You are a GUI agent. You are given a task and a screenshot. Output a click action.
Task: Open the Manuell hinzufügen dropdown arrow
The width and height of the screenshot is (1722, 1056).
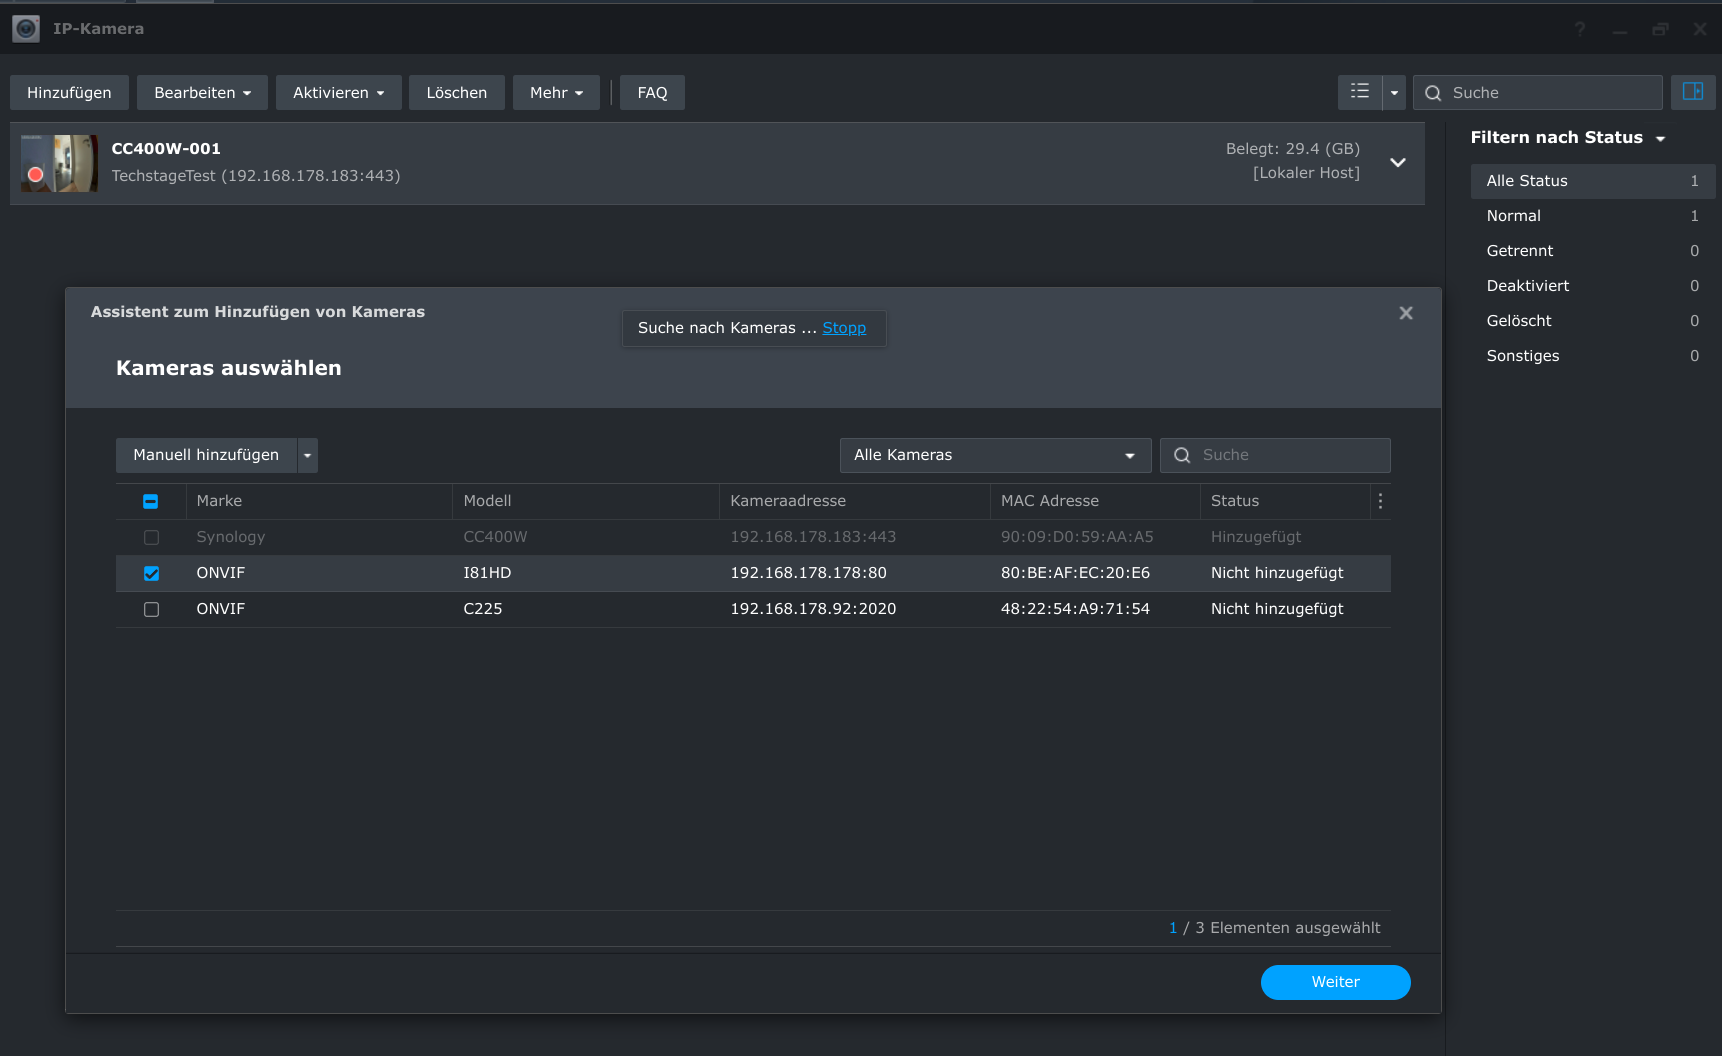click(308, 455)
